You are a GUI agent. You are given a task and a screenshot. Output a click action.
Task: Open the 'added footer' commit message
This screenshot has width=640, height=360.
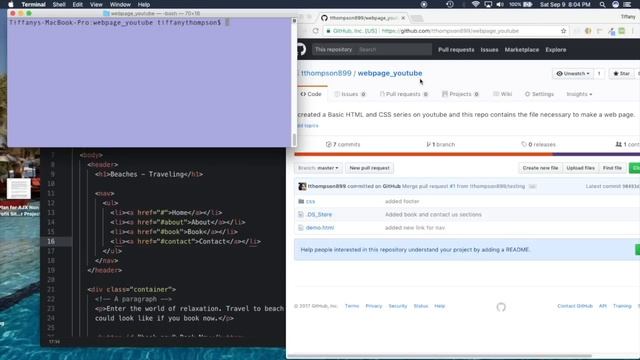[402, 201]
